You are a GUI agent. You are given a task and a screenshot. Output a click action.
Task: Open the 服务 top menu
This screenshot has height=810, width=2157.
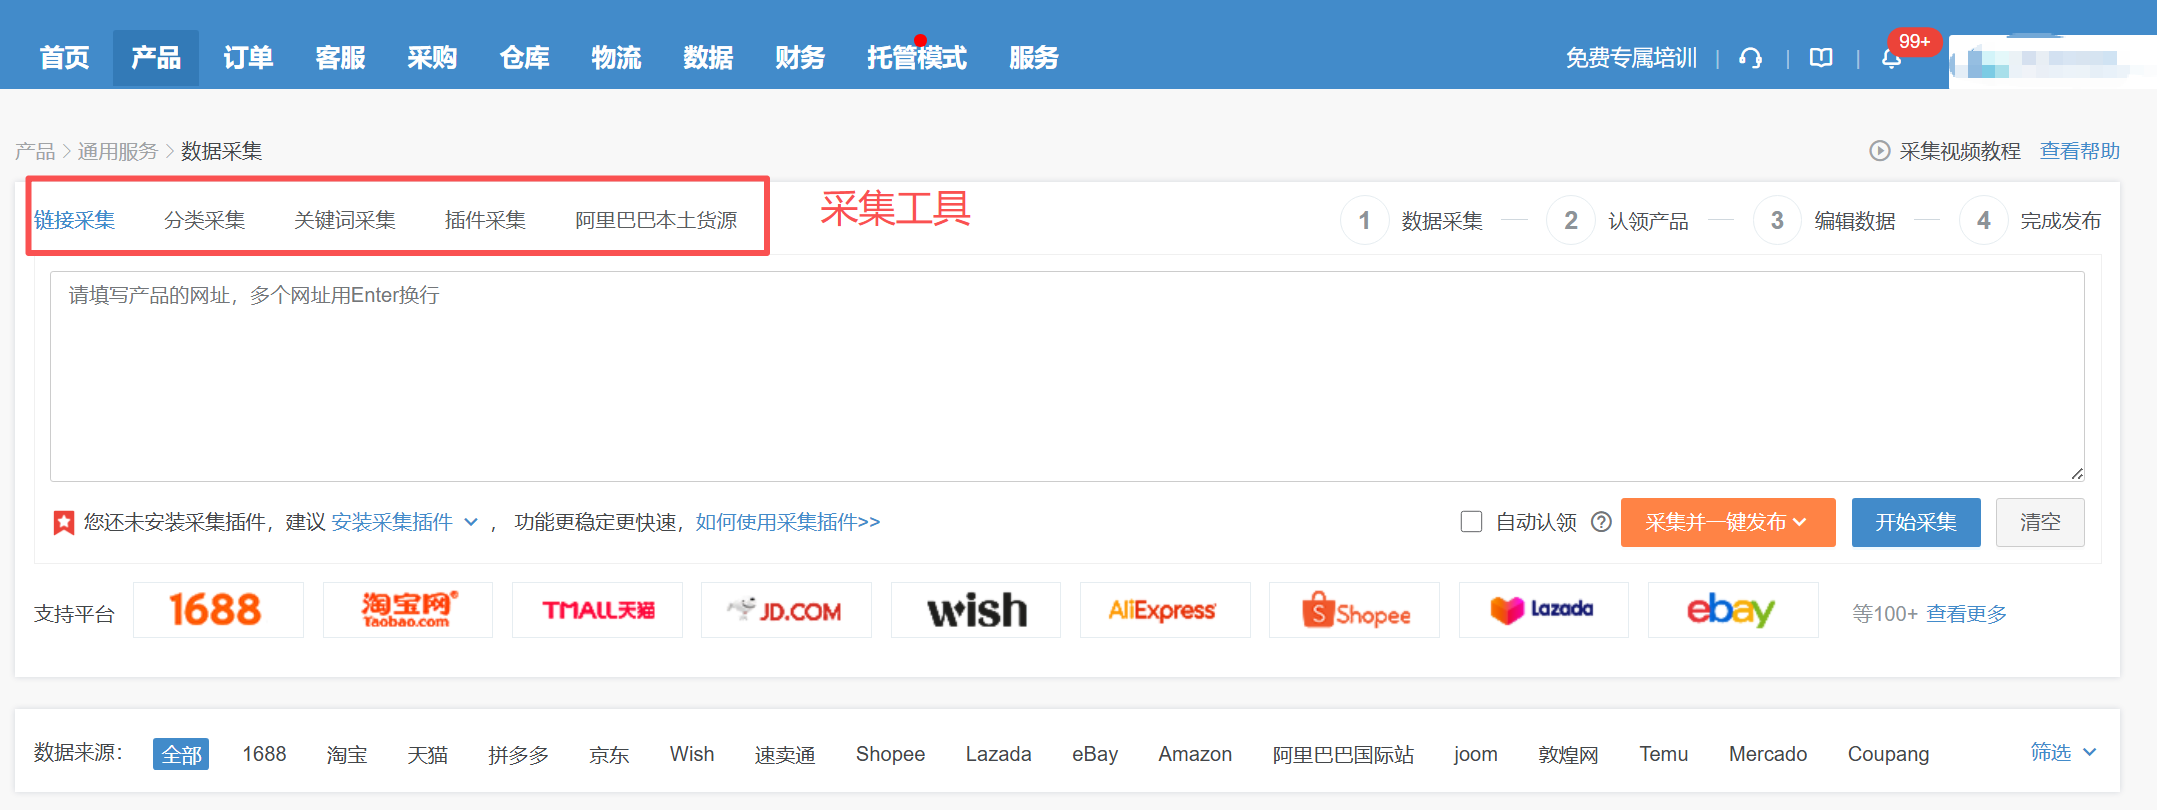pos(1034,58)
